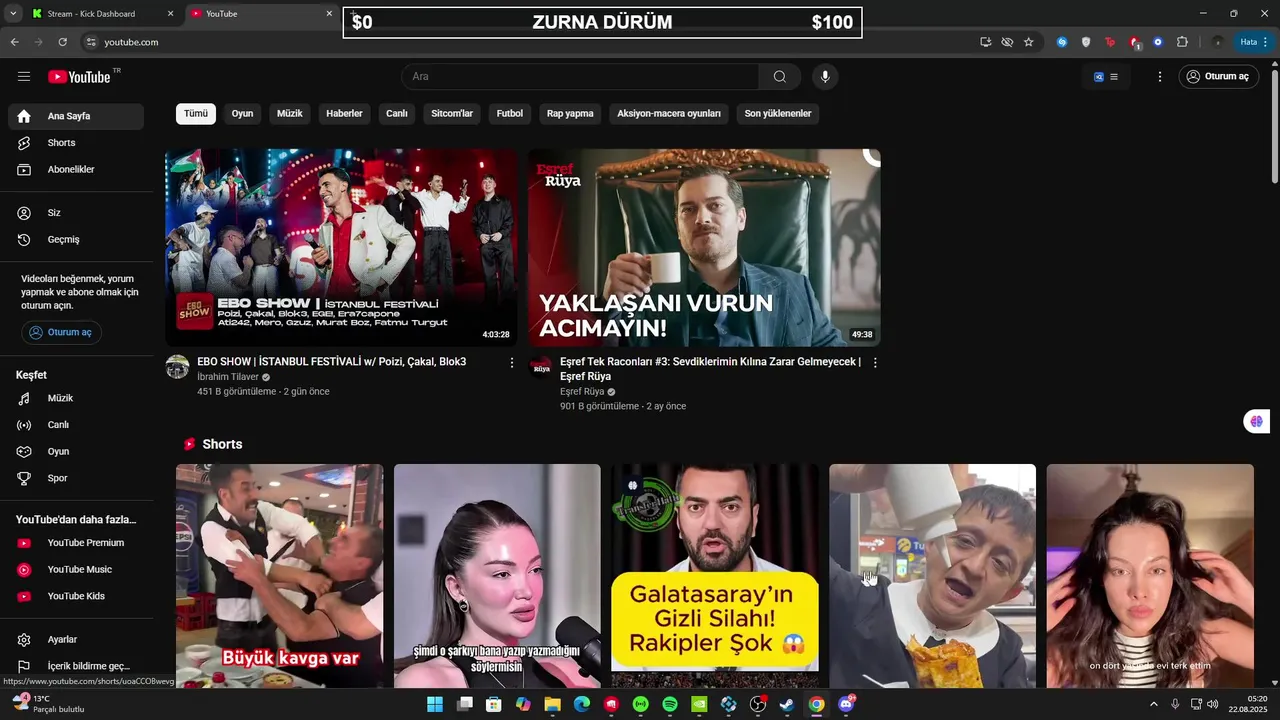Click the purple brain floating extension icon
Screen dimensions: 1280x720
tap(1256, 421)
